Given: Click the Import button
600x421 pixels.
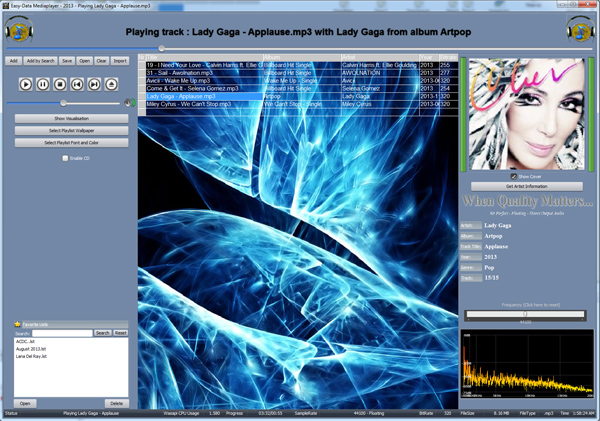Looking at the screenshot, I should pos(120,61).
